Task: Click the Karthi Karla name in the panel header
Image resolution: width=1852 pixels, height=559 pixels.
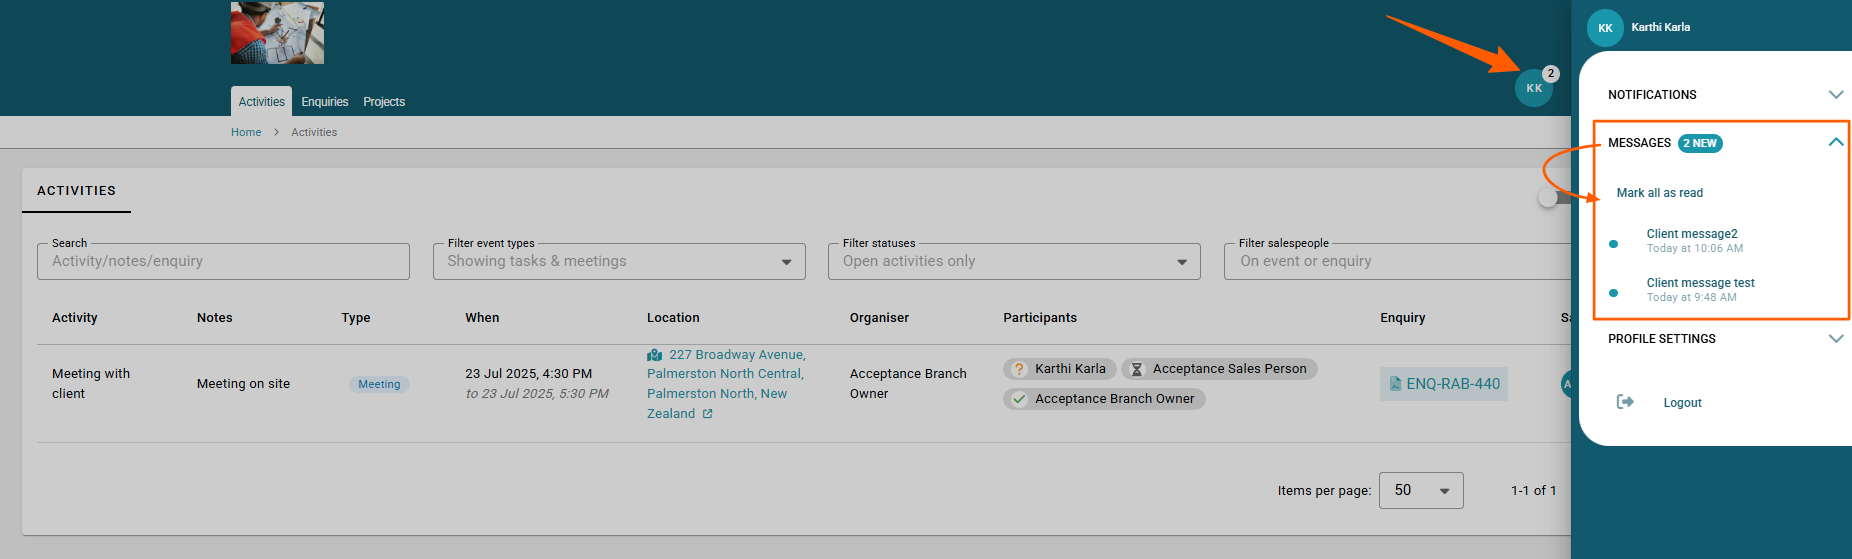Action: click(1660, 27)
